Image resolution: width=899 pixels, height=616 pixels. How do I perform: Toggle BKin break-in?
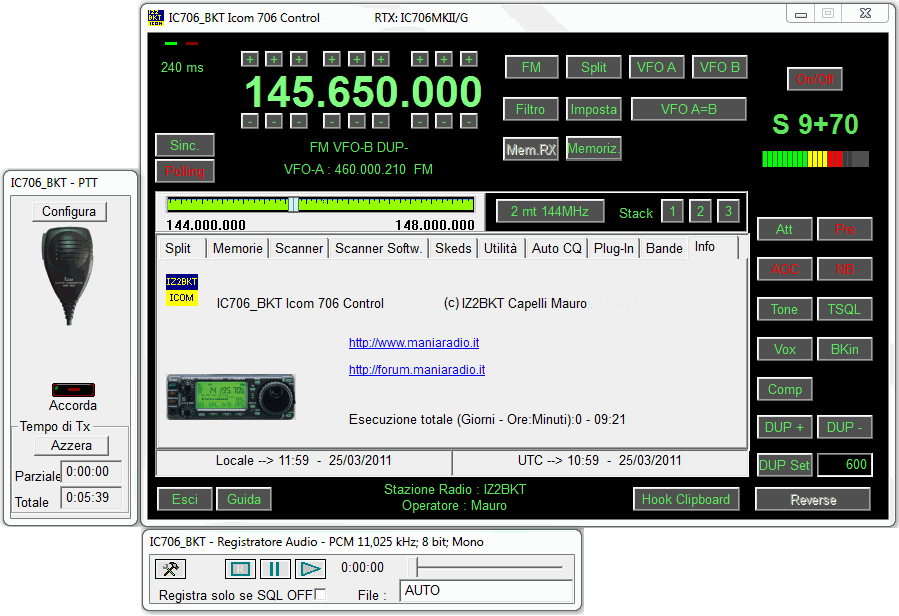(845, 349)
